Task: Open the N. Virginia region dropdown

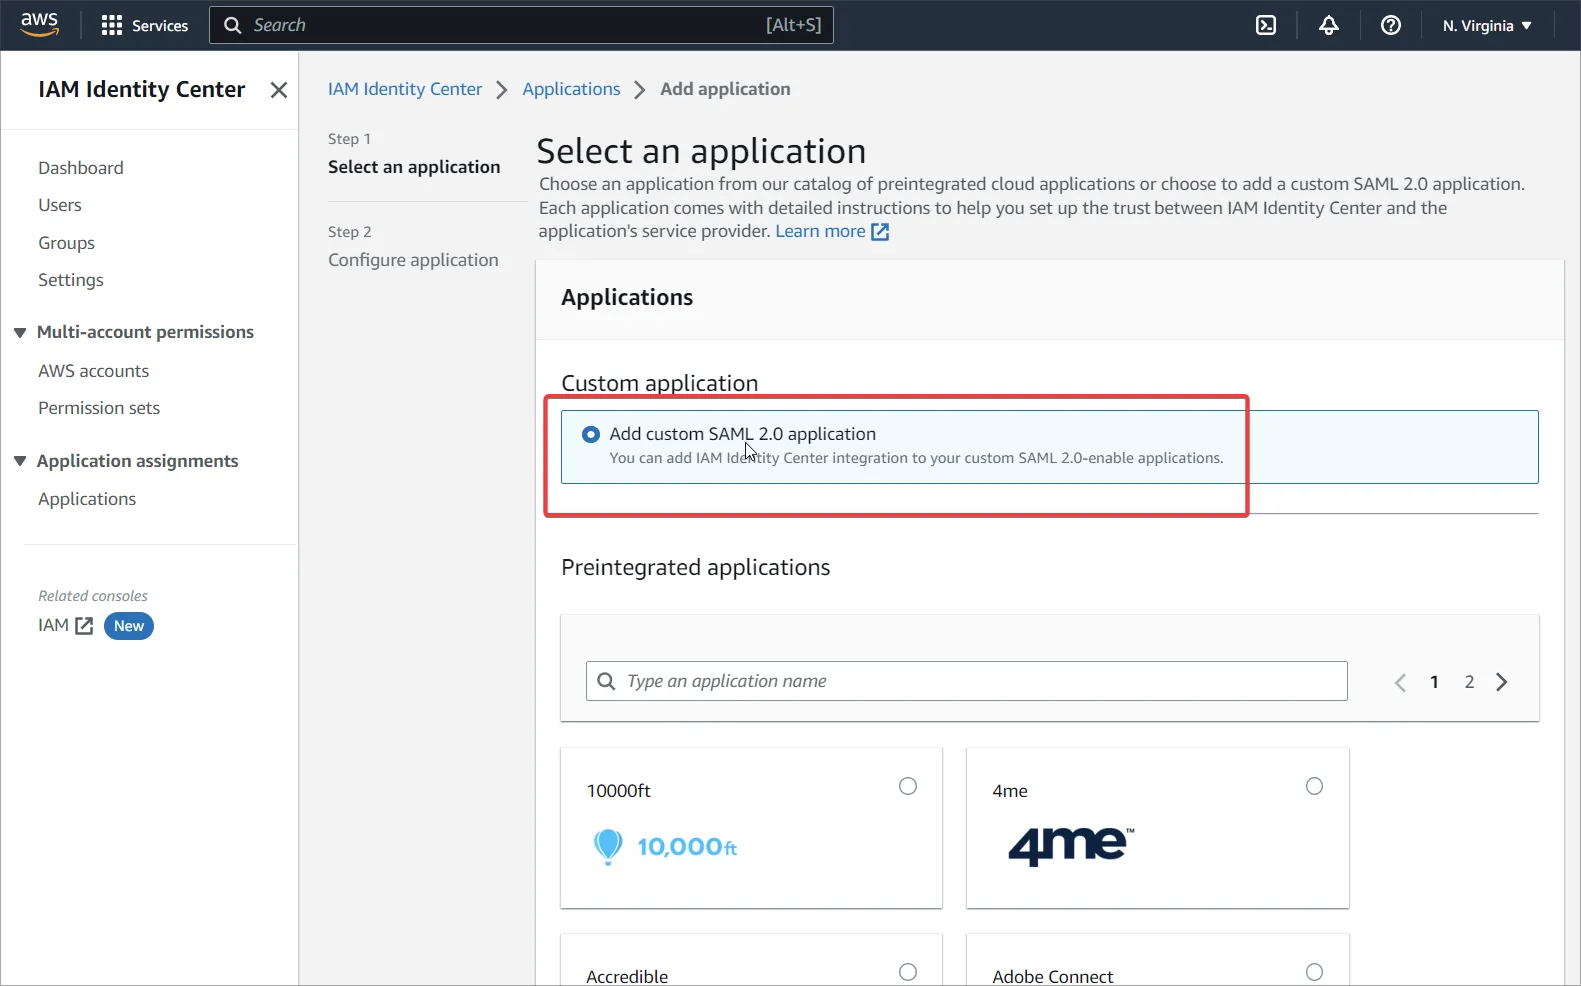Action: pyautogui.click(x=1486, y=25)
